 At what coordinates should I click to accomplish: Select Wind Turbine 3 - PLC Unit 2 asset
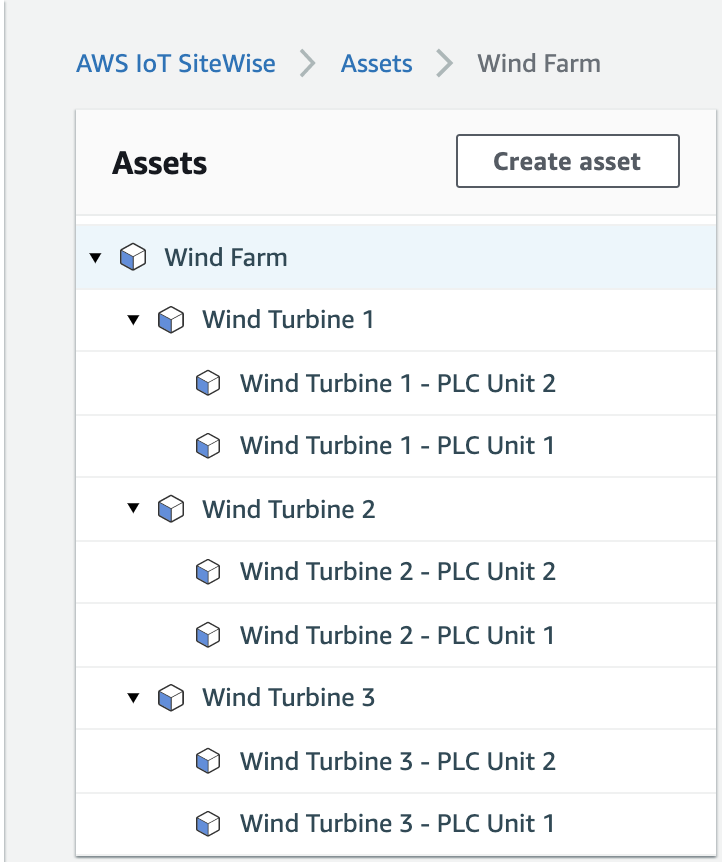(397, 761)
